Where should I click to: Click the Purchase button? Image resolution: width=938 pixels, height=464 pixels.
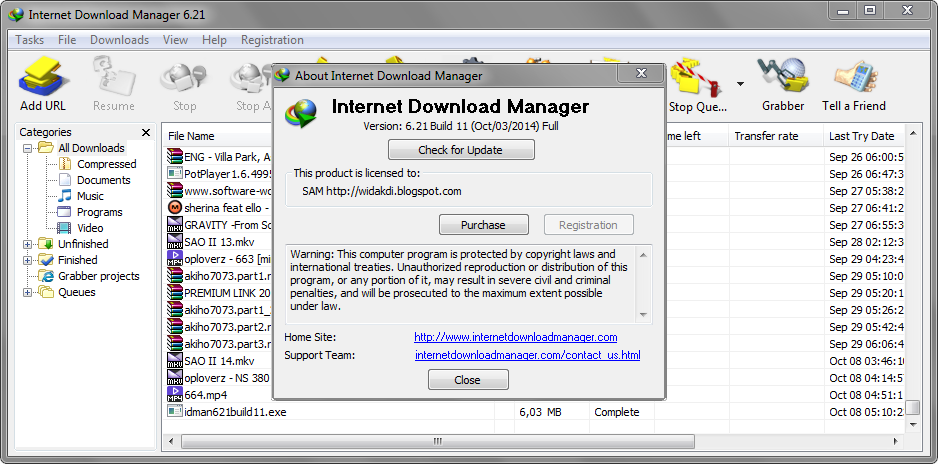(x=483, y=225)
